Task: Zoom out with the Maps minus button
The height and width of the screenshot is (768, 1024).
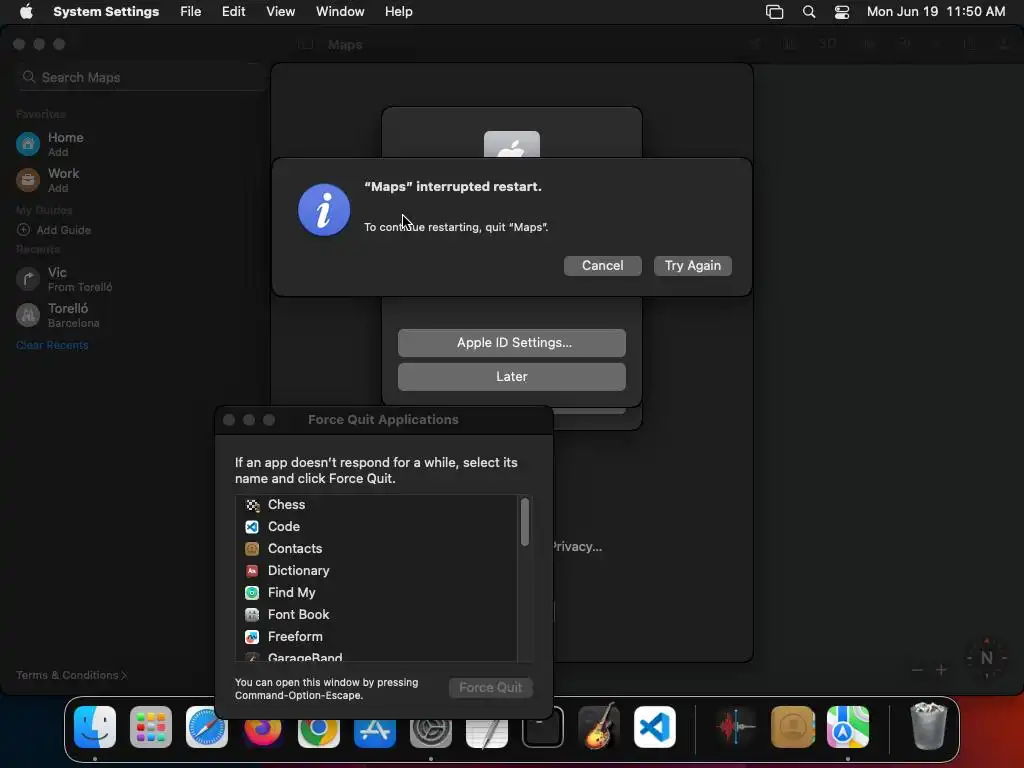Action: coord(917,670)
